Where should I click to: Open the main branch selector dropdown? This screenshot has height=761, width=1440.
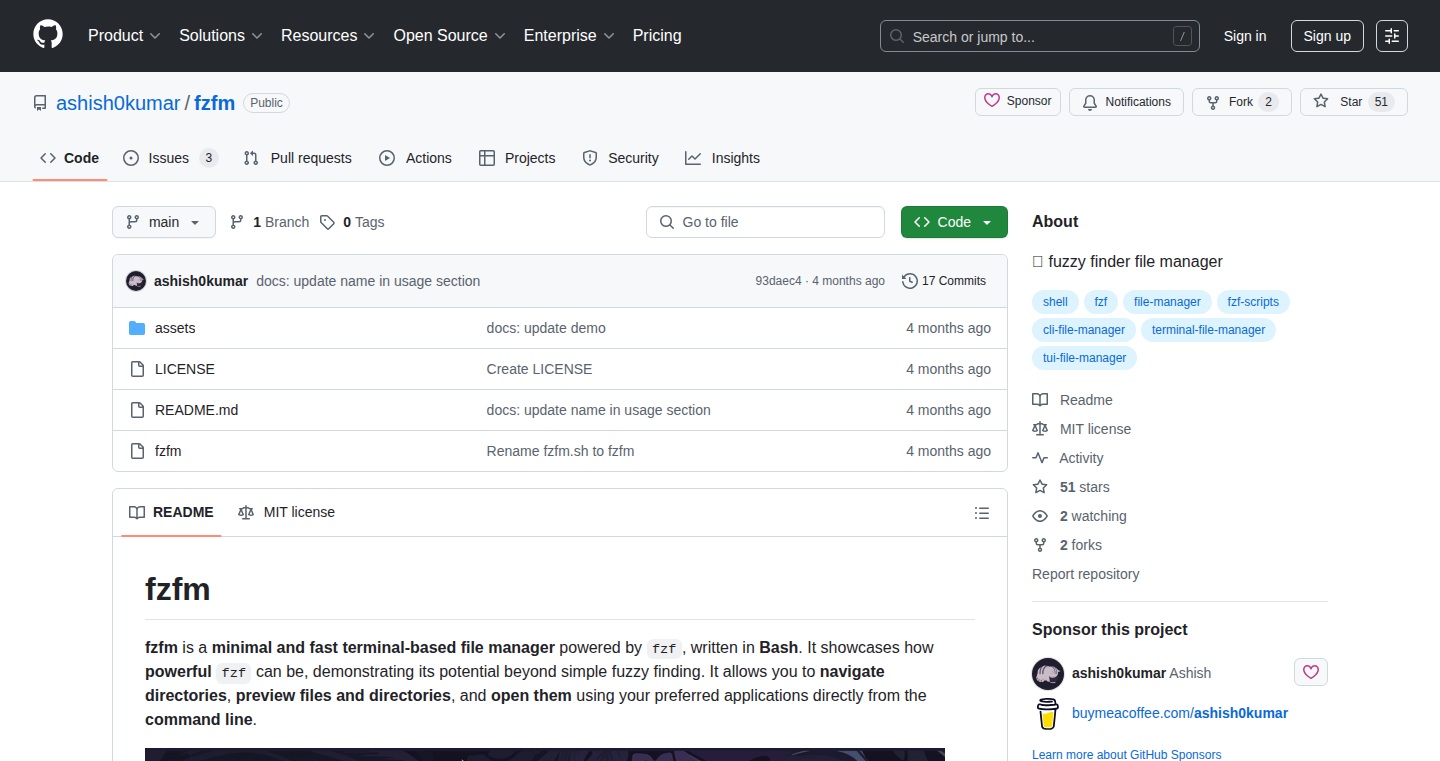coord(164,222)
